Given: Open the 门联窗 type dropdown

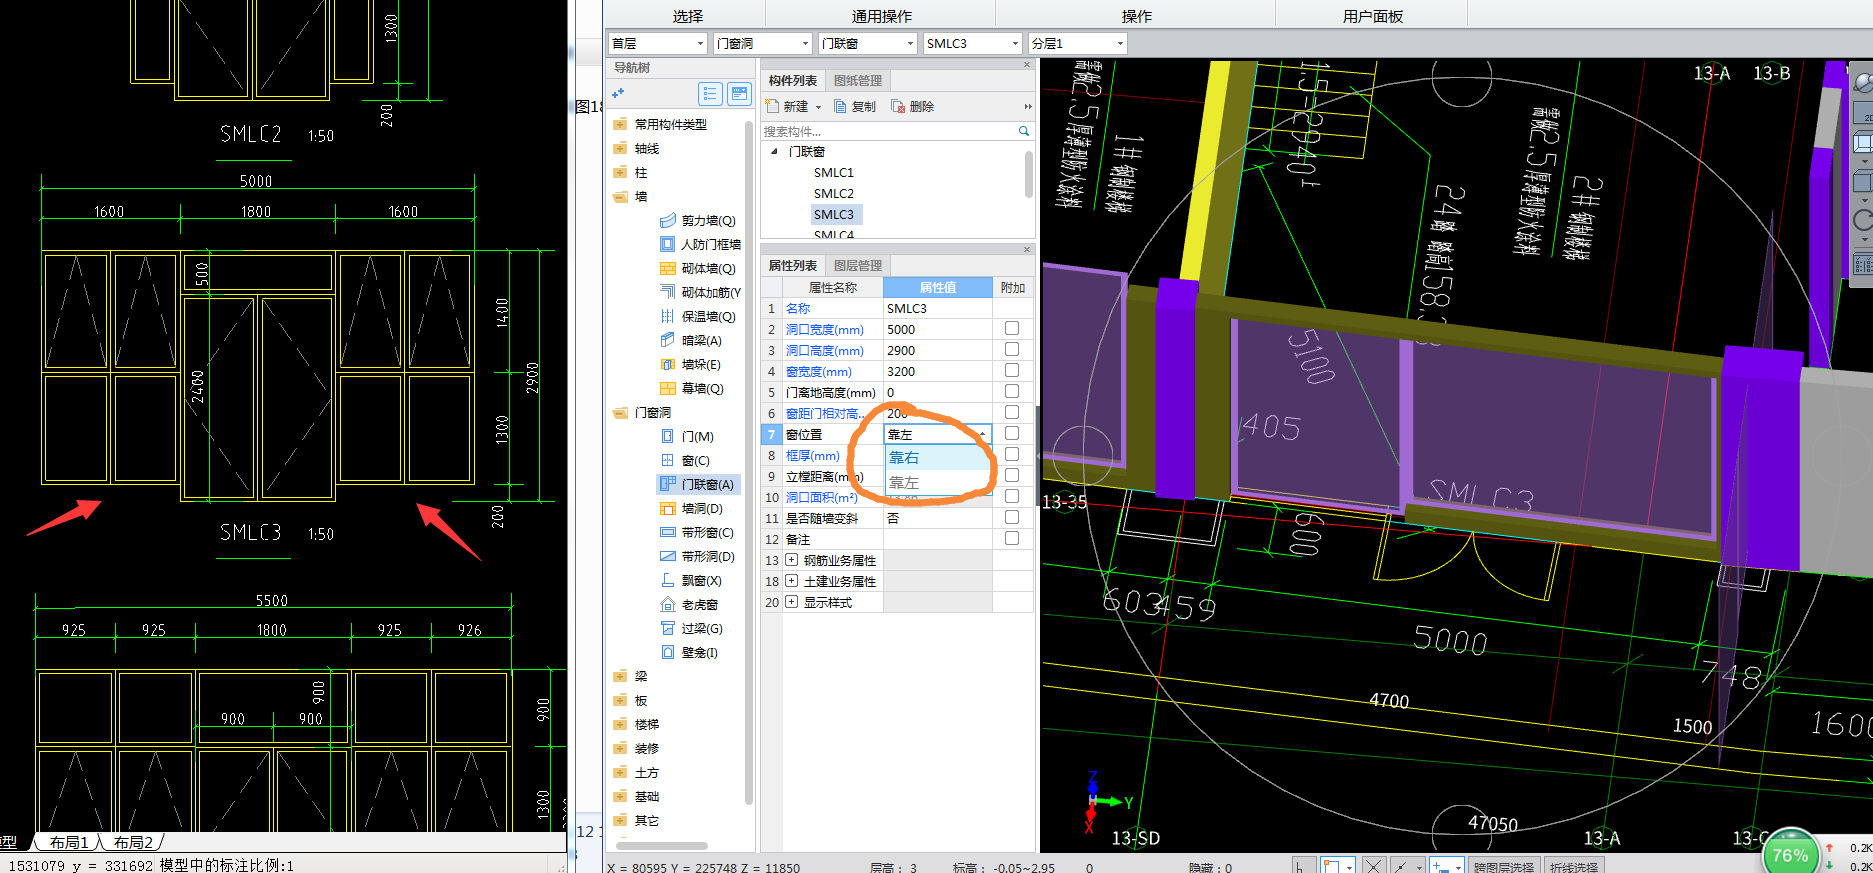Looking at the screenshot, I should 910,44.
